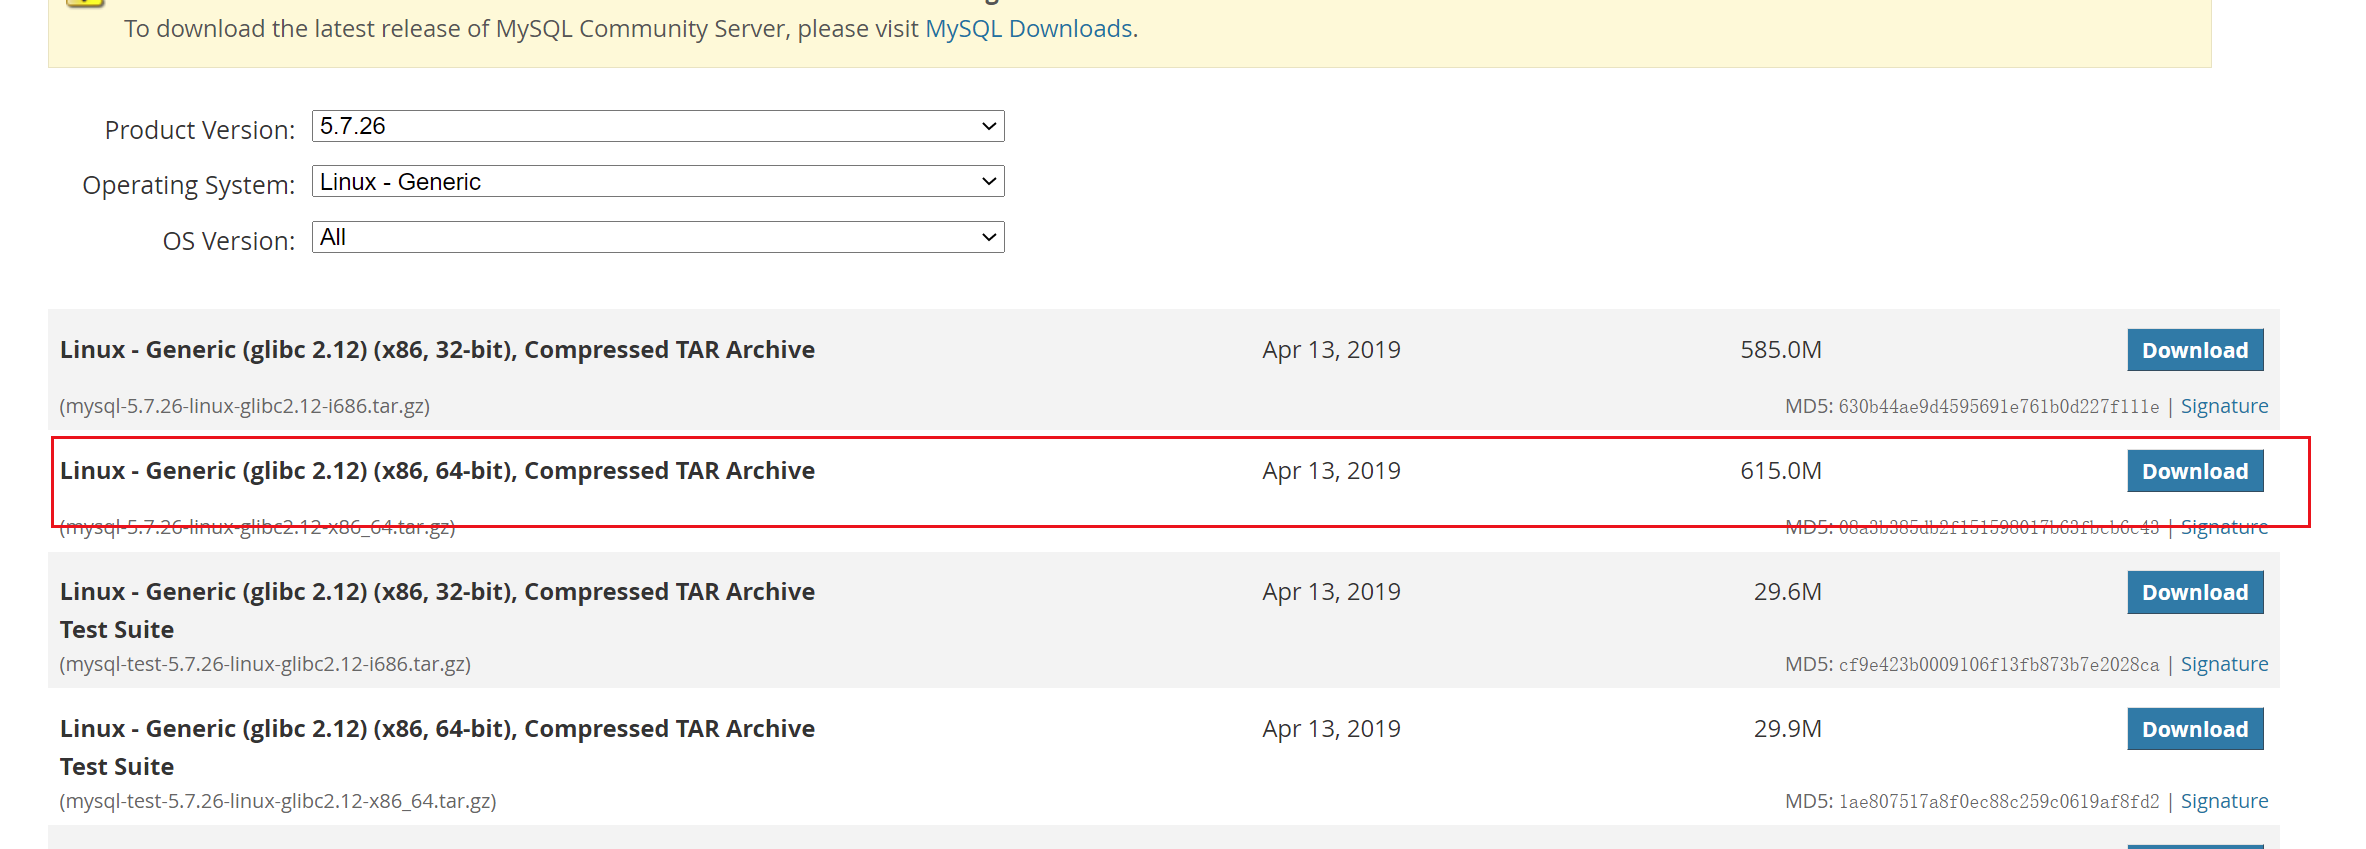
Task: Open Signature link for mysql-test x86_64 archive
Action: click(x=2224, y=801)
